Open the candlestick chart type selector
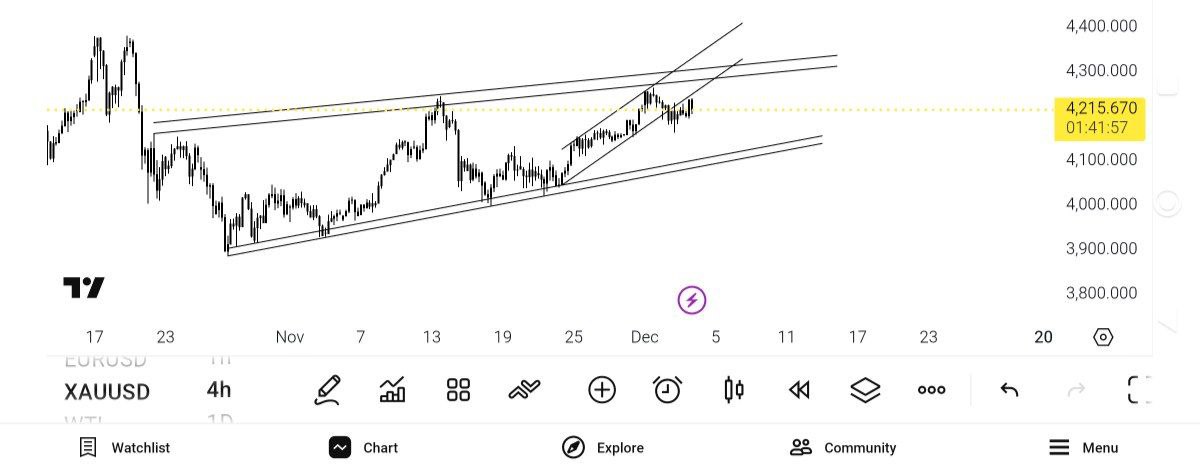This screenshot has width=1200, height=472. pyautogui.click(x=733, y=390)
